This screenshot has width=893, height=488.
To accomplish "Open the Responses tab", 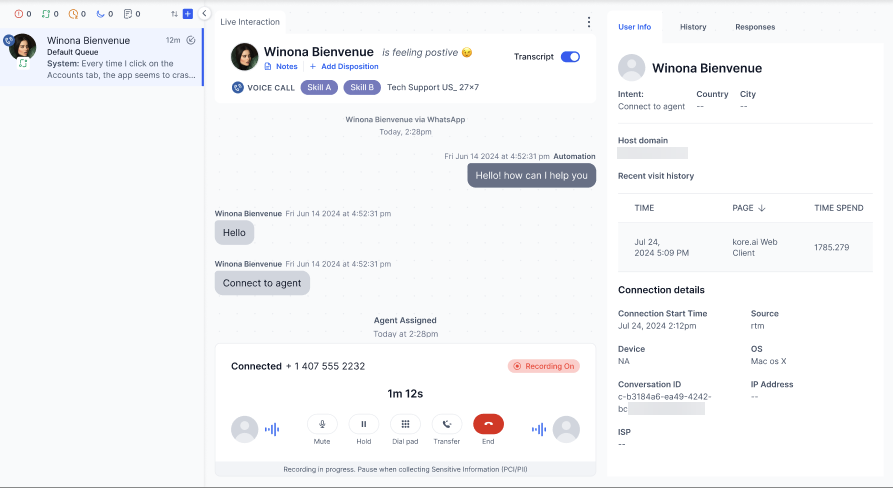I will (755, 27).
